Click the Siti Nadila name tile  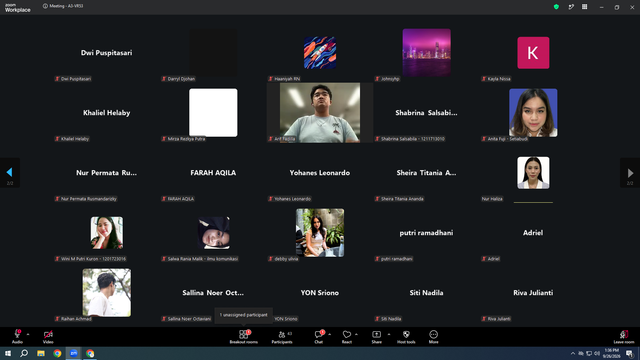click(426, 293)
